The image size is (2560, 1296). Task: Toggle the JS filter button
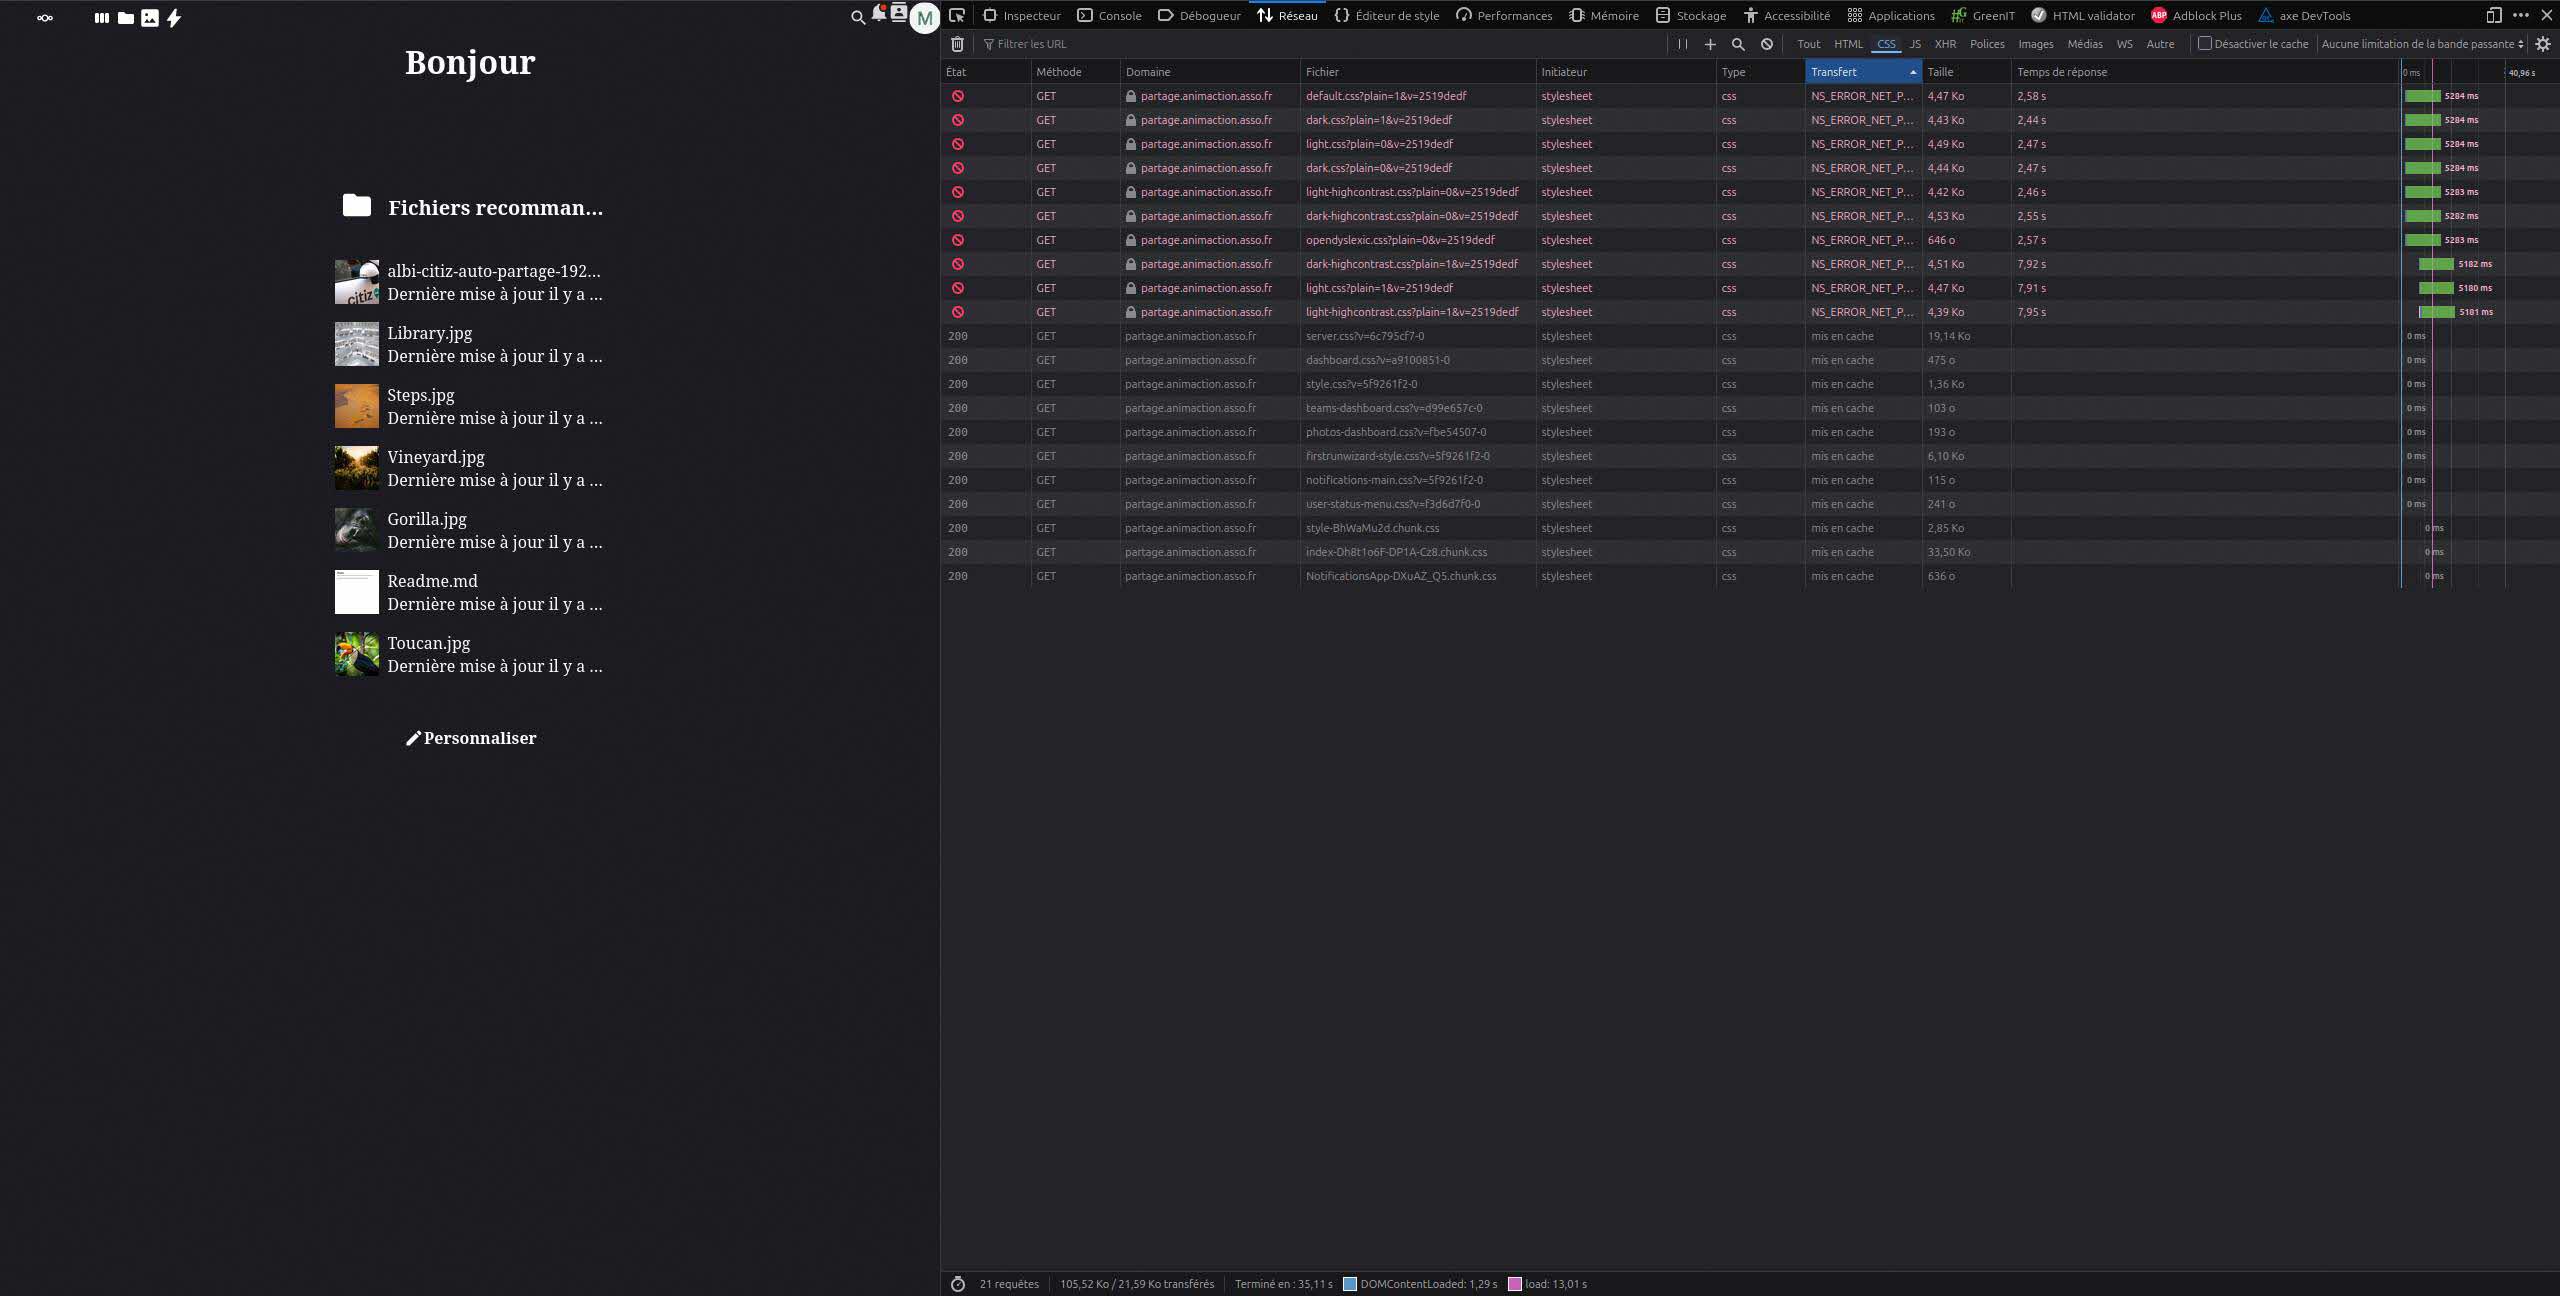(x=1914, y=44)
